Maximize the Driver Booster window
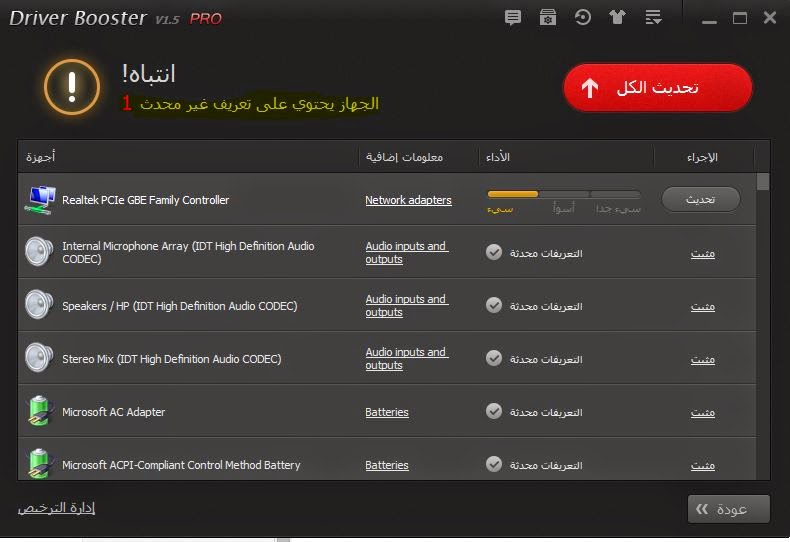The width and height of the screenshot is (790, 542). click(740, 19)
